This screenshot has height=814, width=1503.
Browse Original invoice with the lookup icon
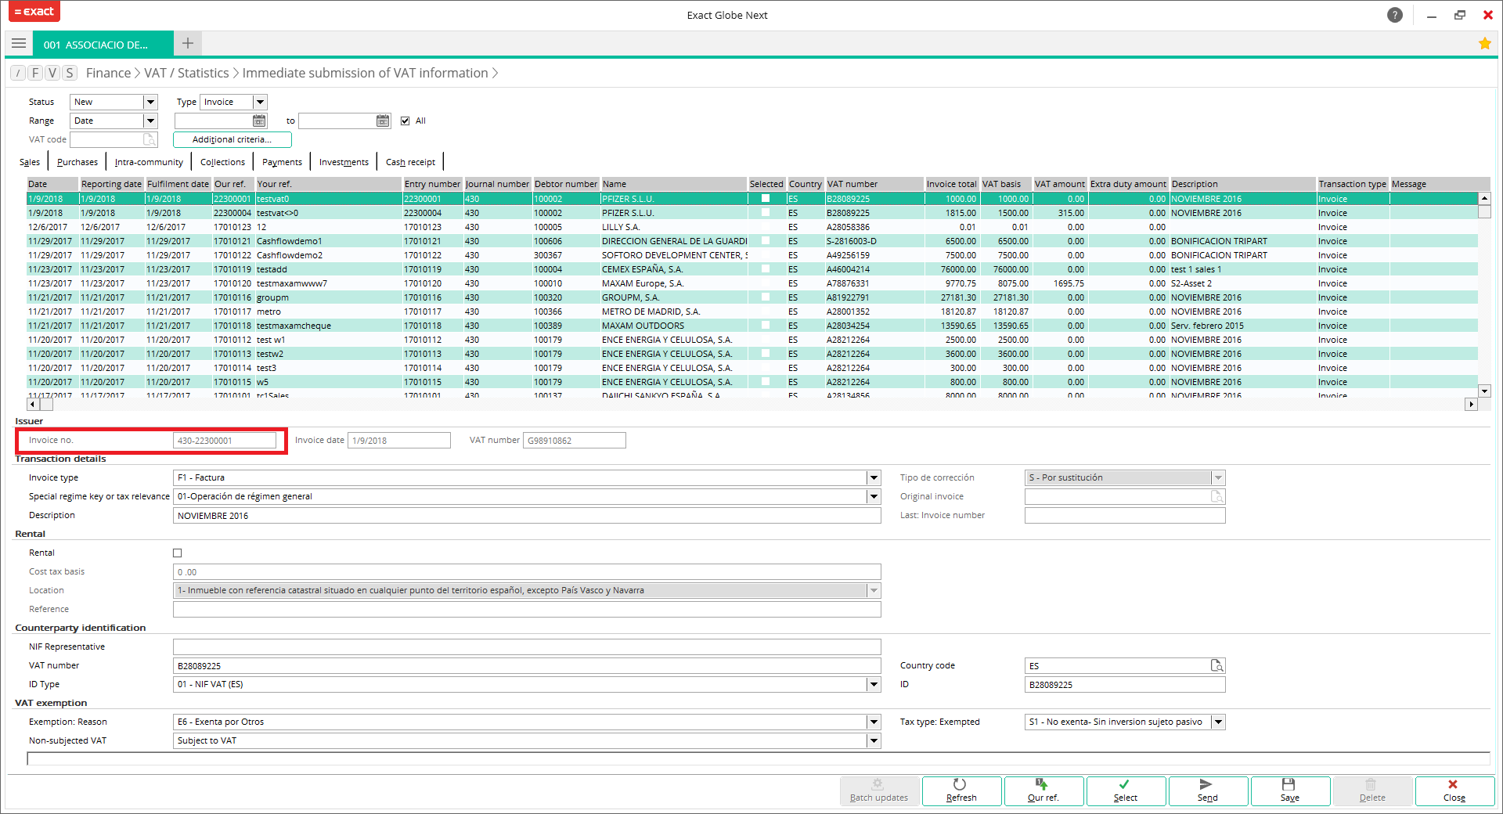[x=1217, y=497]
